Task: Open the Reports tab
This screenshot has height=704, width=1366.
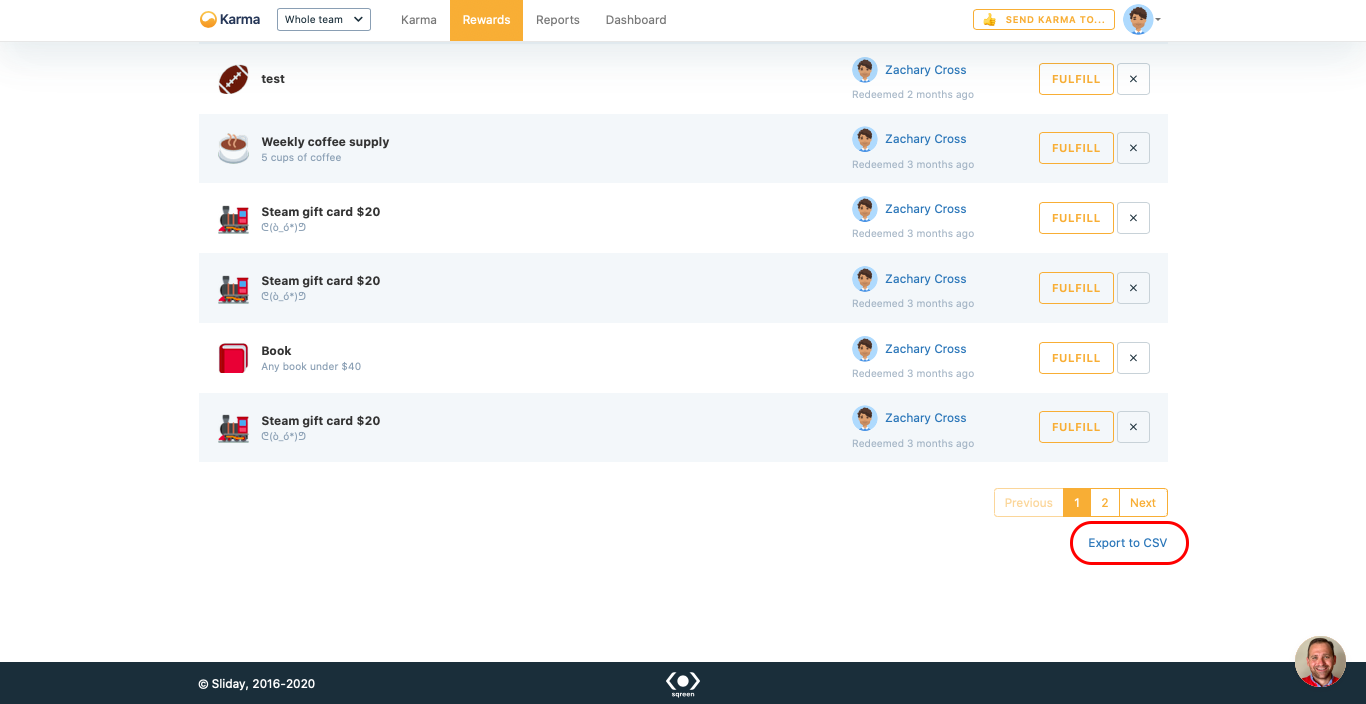Action: [558, 20]
